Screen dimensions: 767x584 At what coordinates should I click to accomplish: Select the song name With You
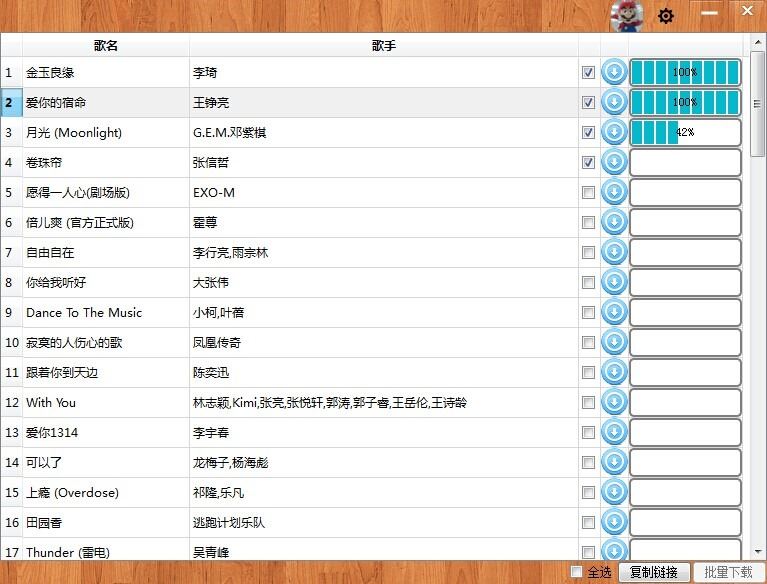coord(51,403)
